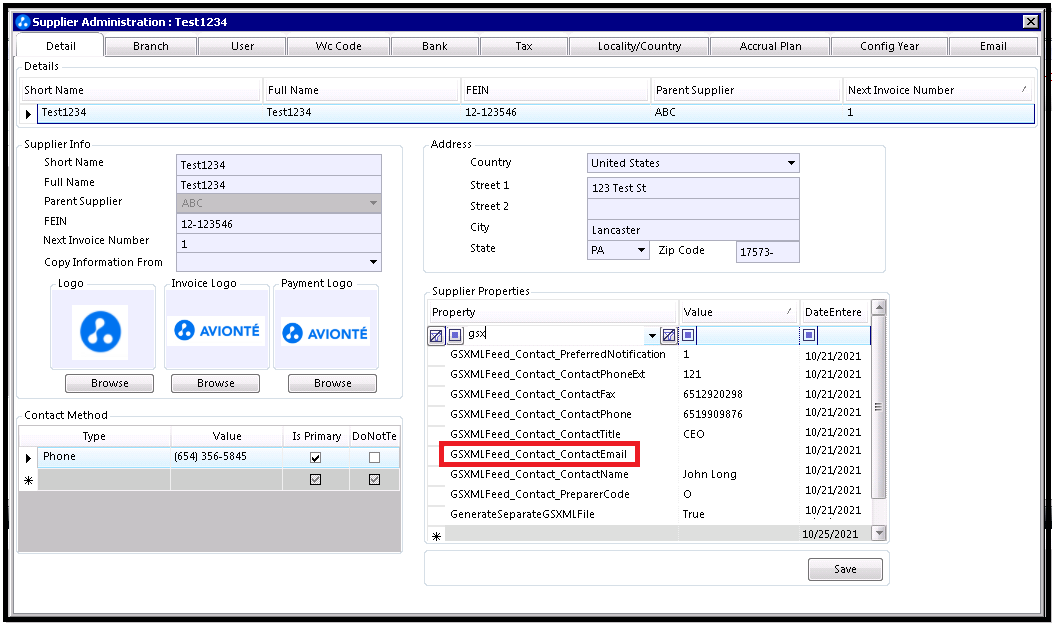Click new row asterisk in Contact Method grid
Image resolution: width=1052 pixels, height=624 pixels.
[x=28, y=480]
